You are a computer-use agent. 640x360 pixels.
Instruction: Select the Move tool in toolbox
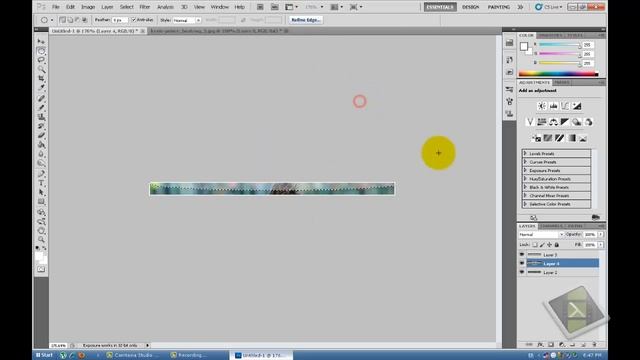point(41,41)
